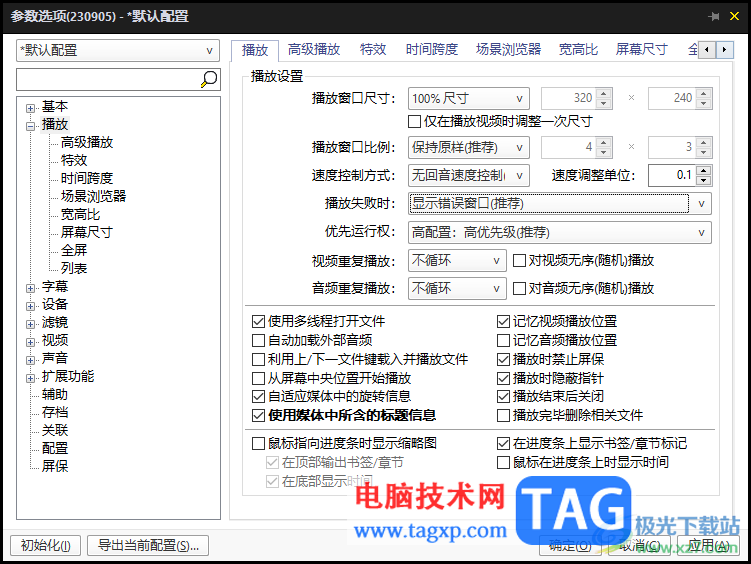Select 配置 in the tree
Image resolution: width=751 pixels, height=564 pixels.
[x=55, y=448]
